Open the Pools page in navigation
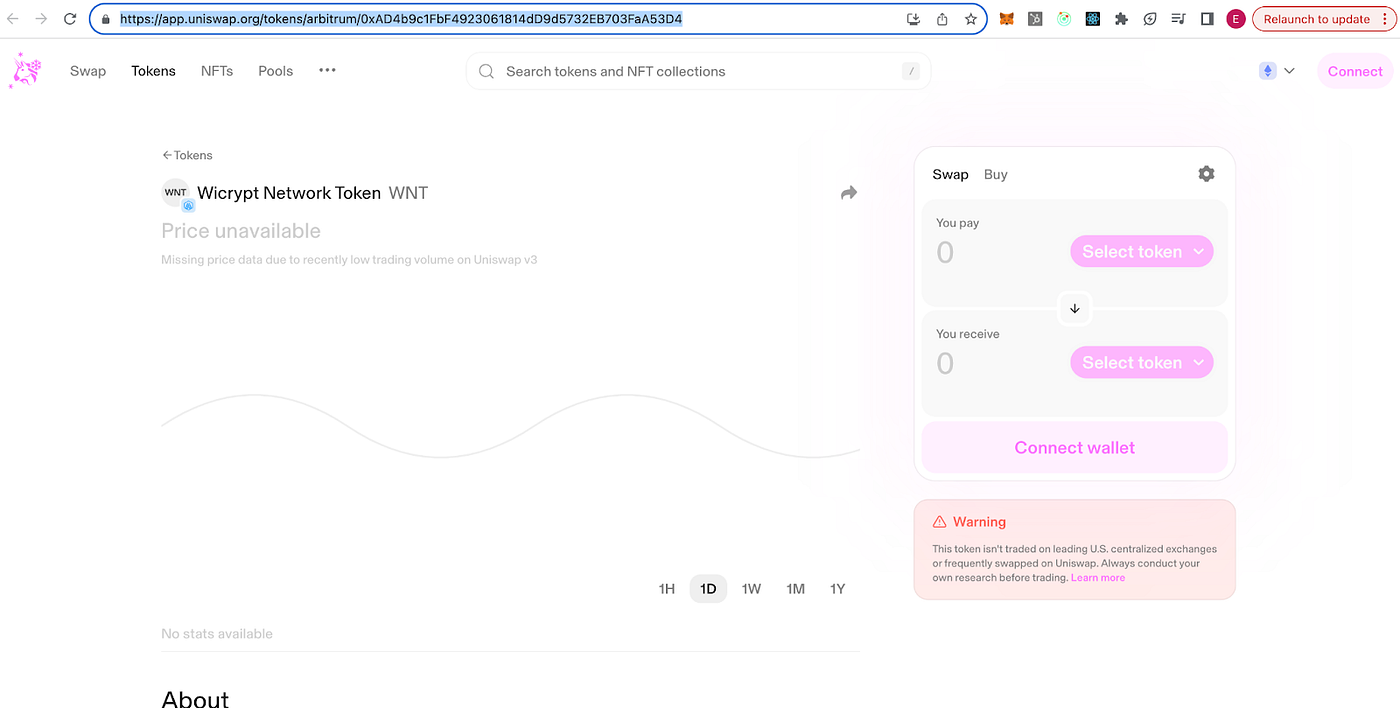1400x708 pixels. click(x=275, y=71)
